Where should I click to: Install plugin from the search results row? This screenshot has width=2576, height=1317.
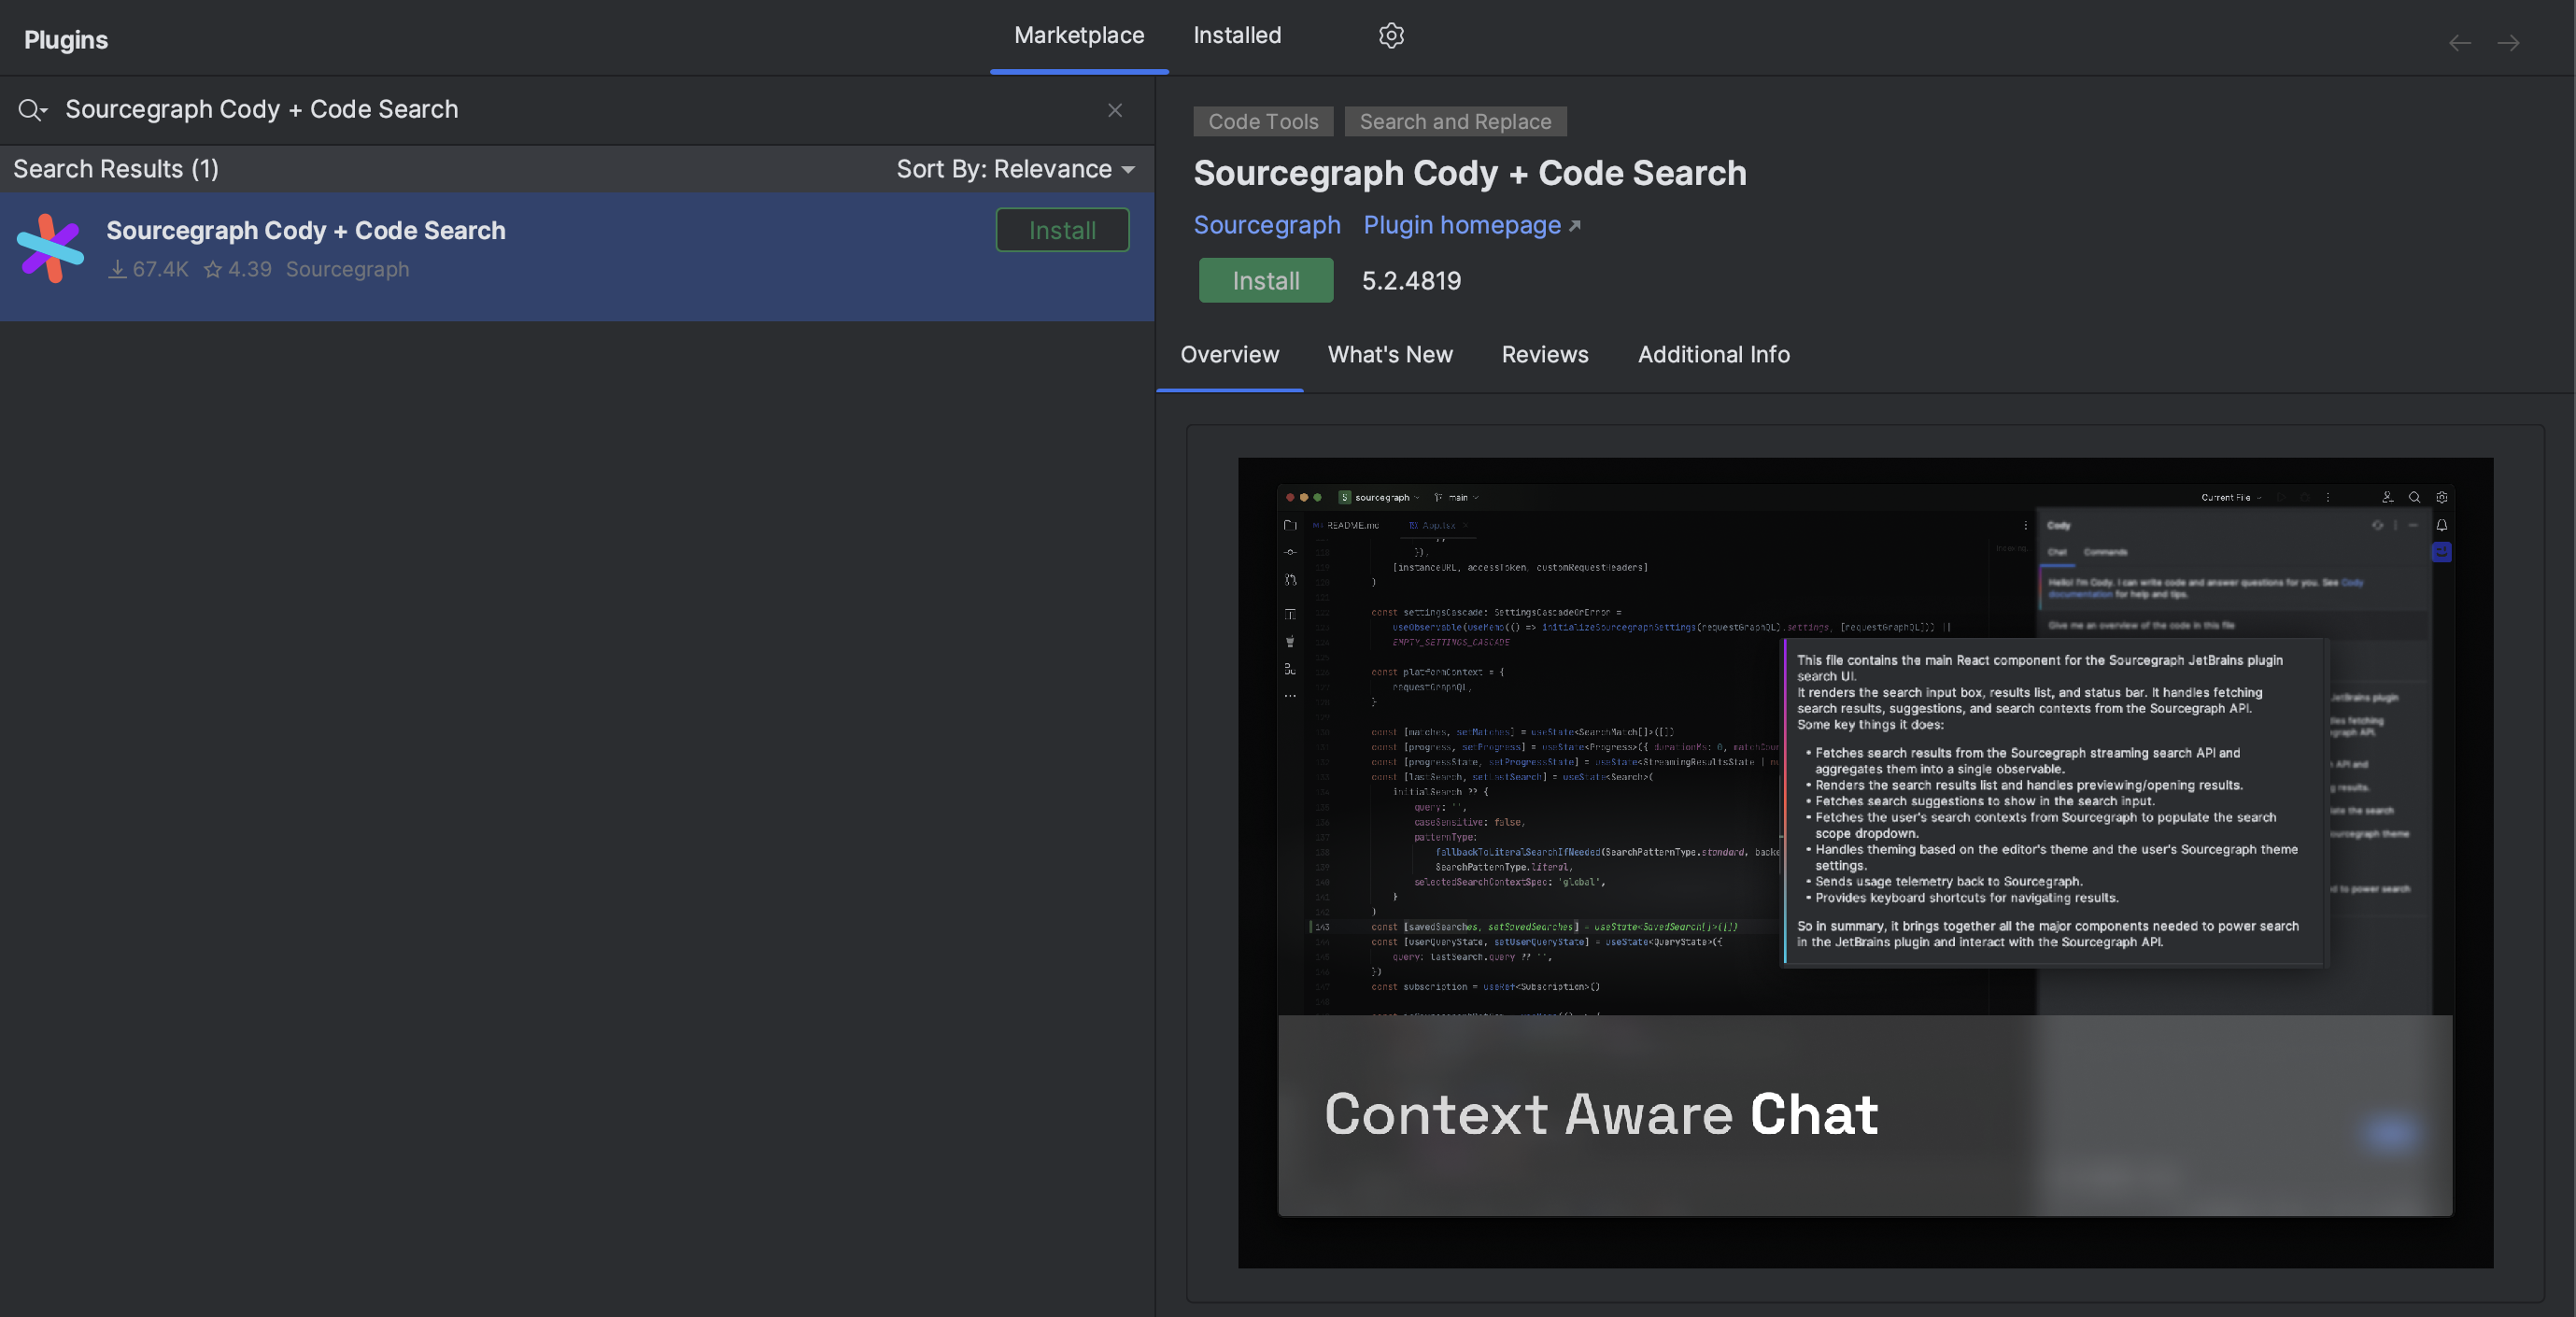tap(1062, 230)
